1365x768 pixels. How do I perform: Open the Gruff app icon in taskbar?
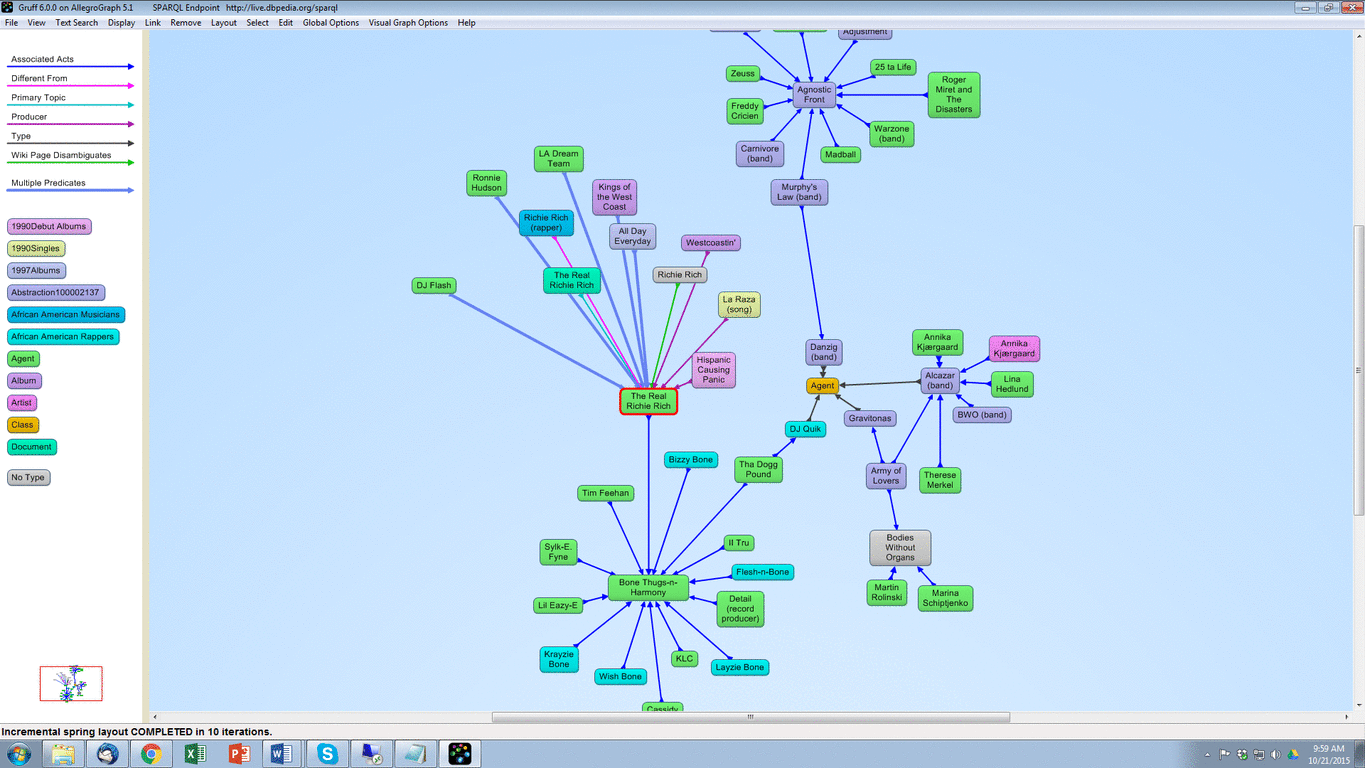tap(460, 754)
